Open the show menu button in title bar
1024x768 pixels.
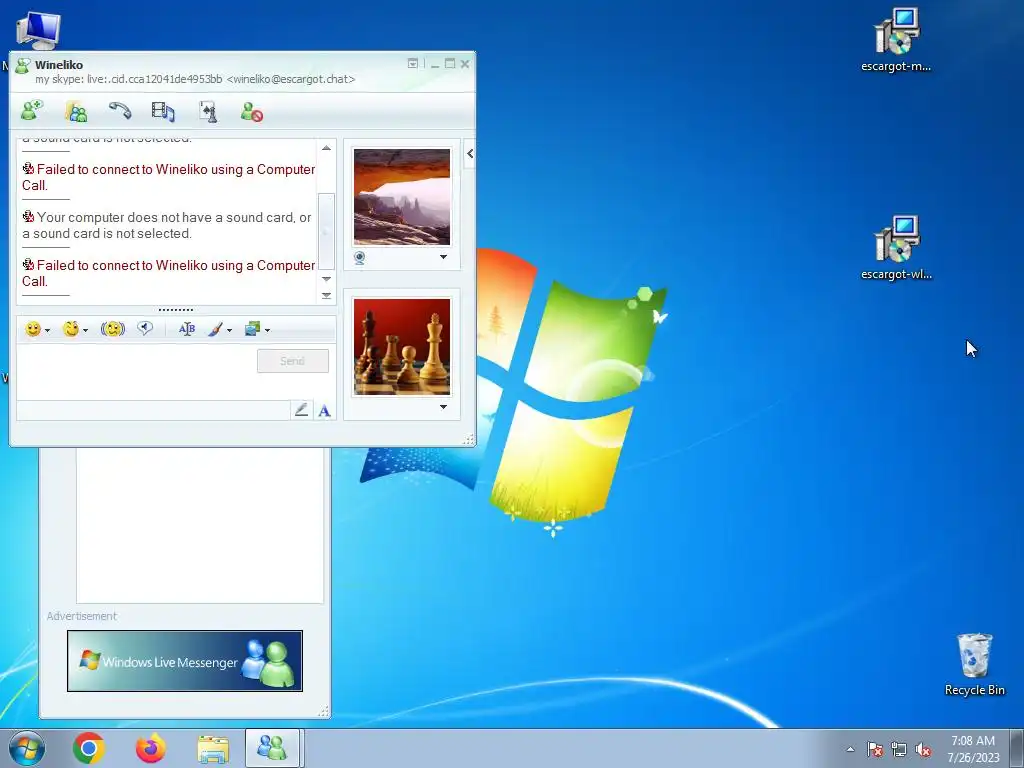pyautogui.click(x=413, y=63)
